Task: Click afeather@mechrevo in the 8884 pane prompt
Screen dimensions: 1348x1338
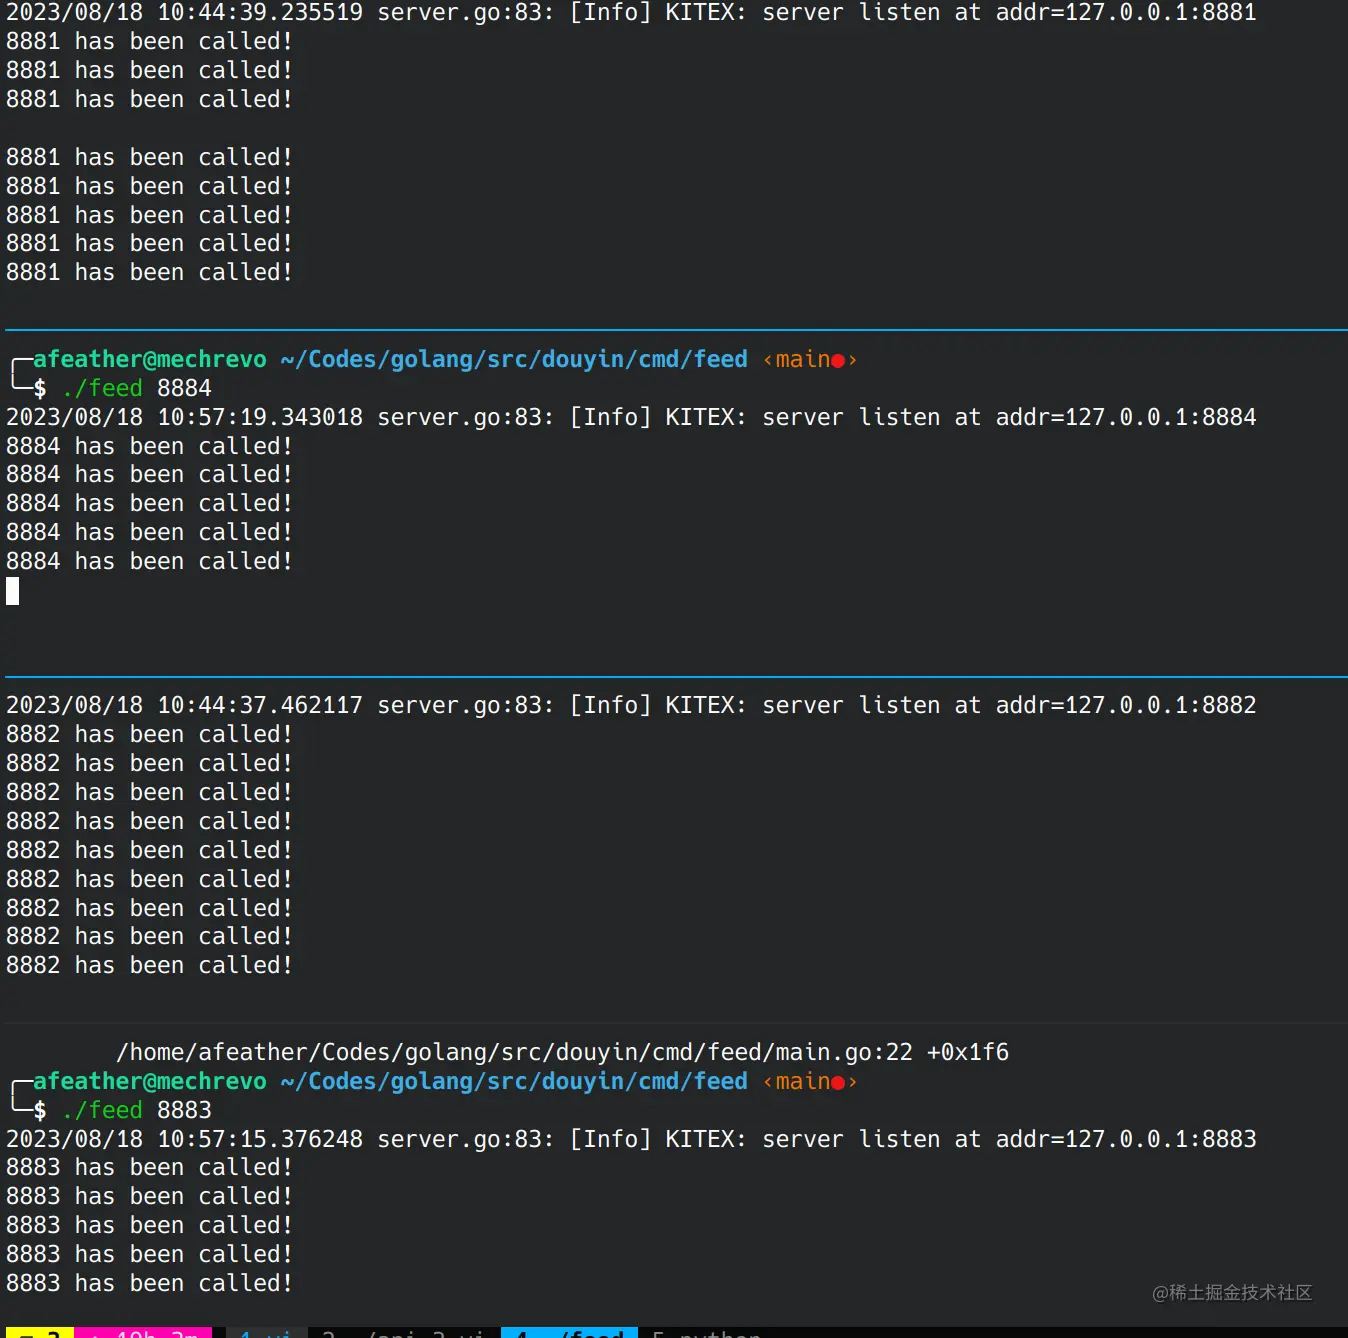Action: (x=150, y=360)
